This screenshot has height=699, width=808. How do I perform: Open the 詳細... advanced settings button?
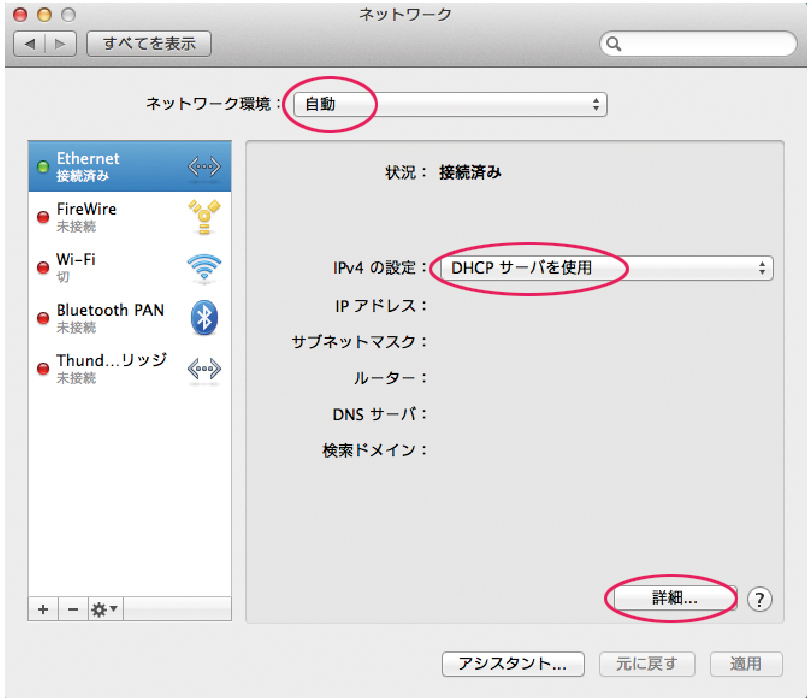675,598
